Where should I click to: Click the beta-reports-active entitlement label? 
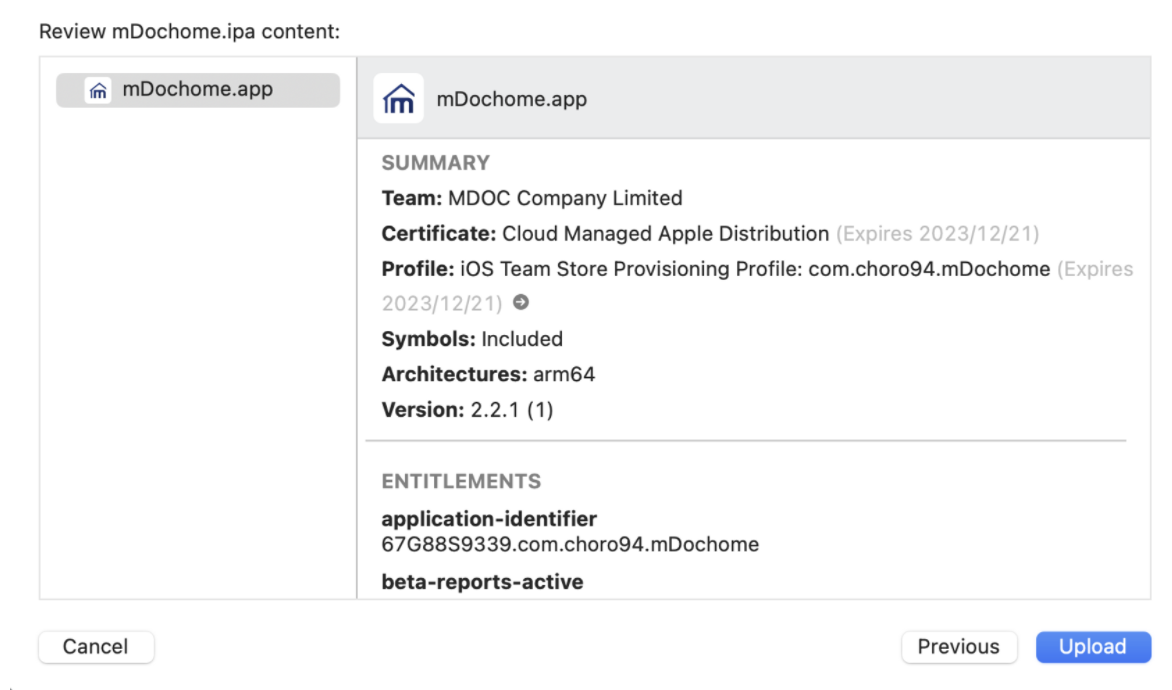pos(482,581)
